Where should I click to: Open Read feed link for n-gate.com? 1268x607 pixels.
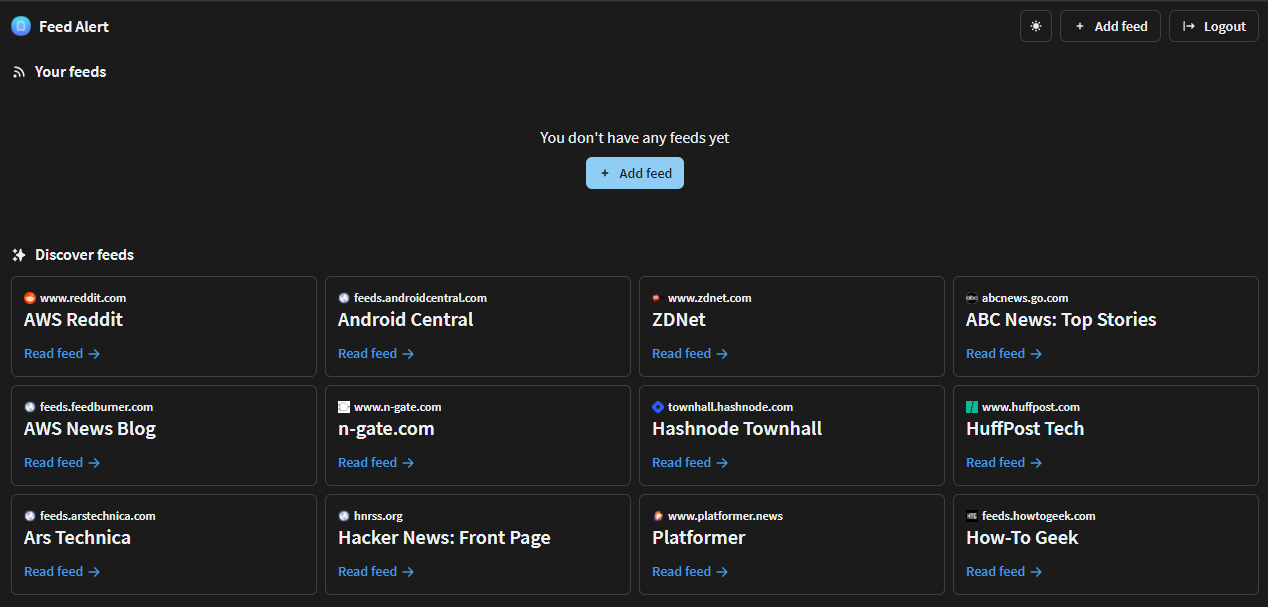pyautogui.click(x=376, y=463)
